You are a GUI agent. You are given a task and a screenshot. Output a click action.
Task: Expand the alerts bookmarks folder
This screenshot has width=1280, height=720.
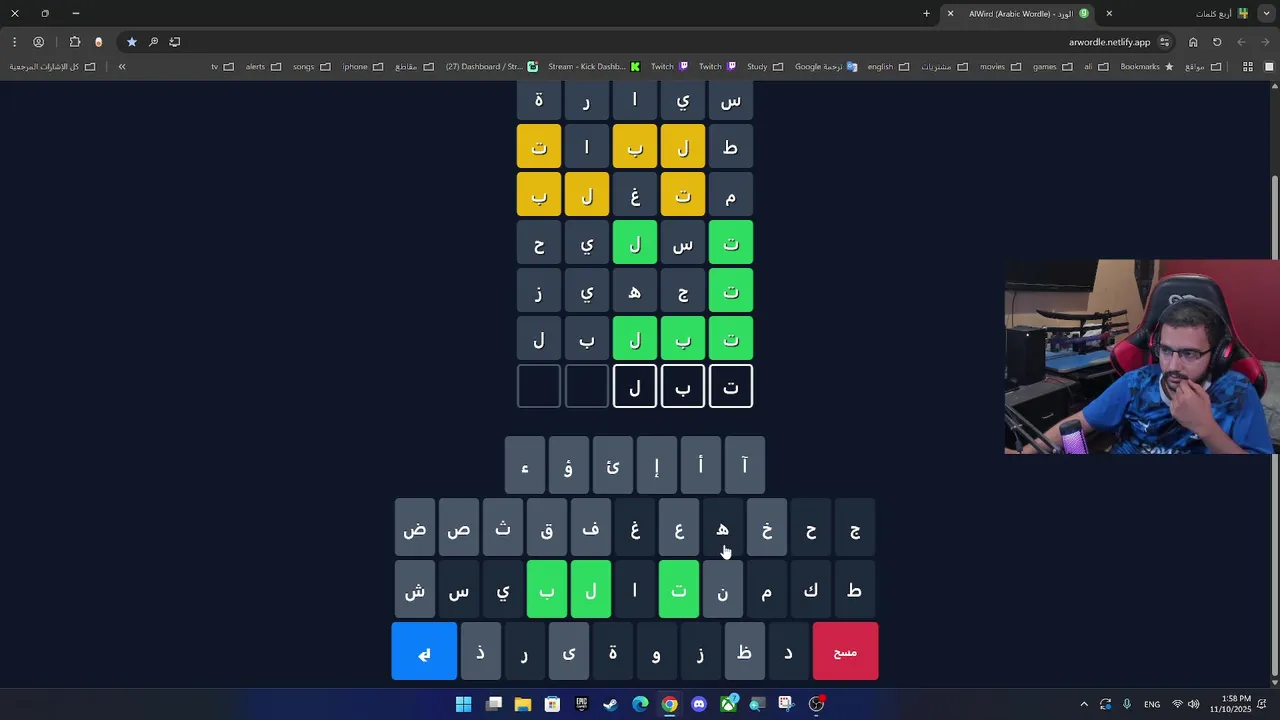point(262,67)
